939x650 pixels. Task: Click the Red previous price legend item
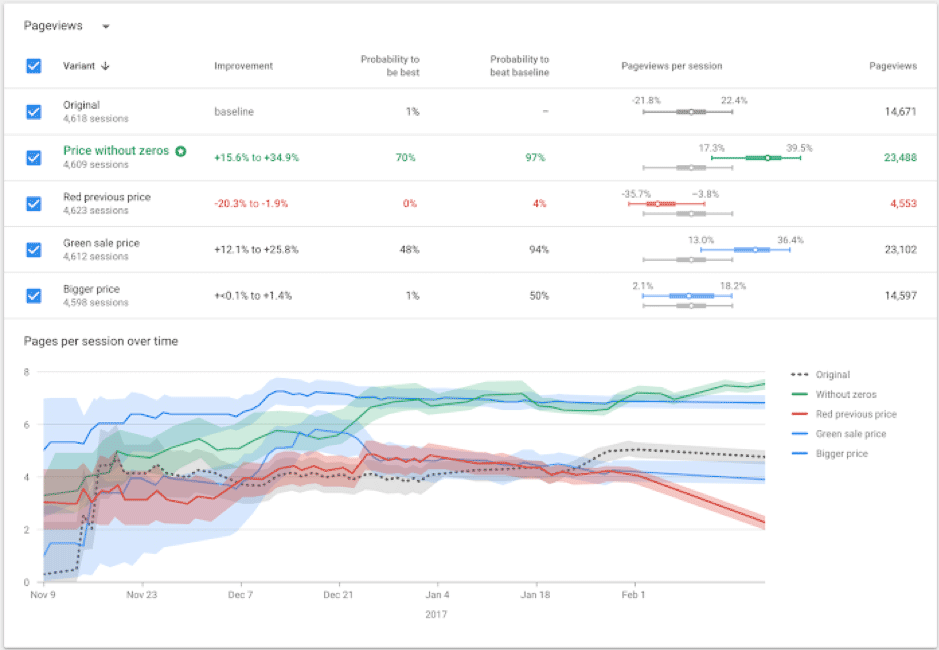(855, 414)
